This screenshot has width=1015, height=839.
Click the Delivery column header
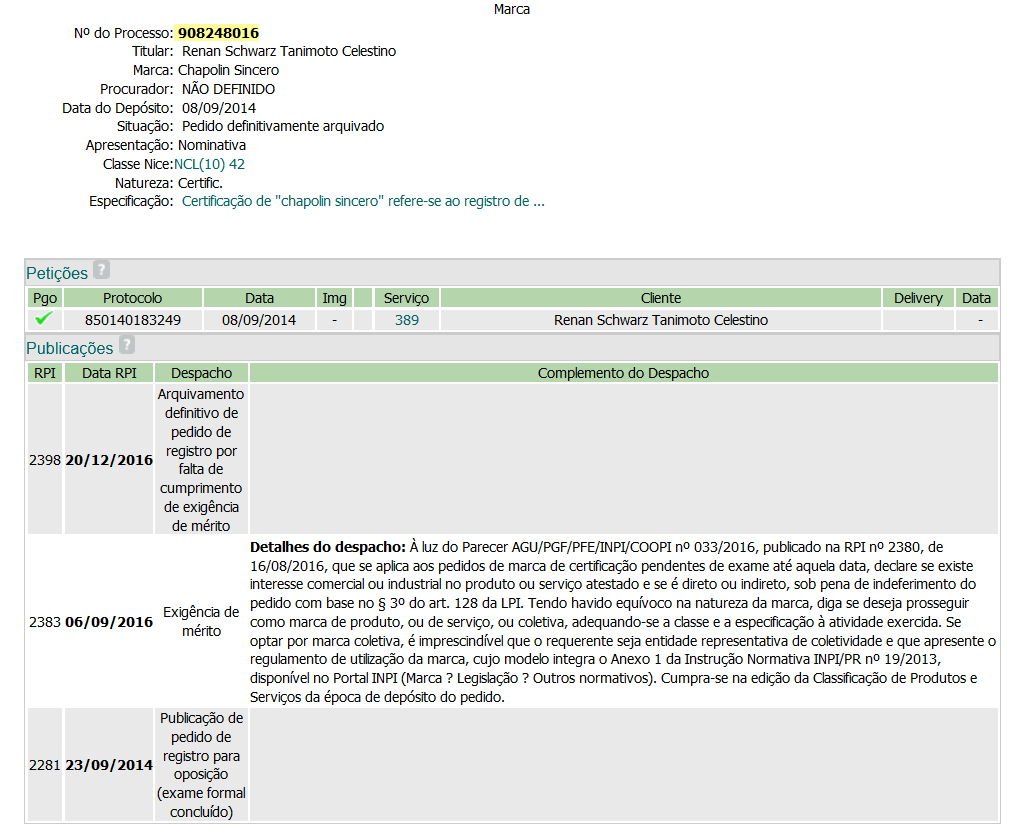pos(918,298)
